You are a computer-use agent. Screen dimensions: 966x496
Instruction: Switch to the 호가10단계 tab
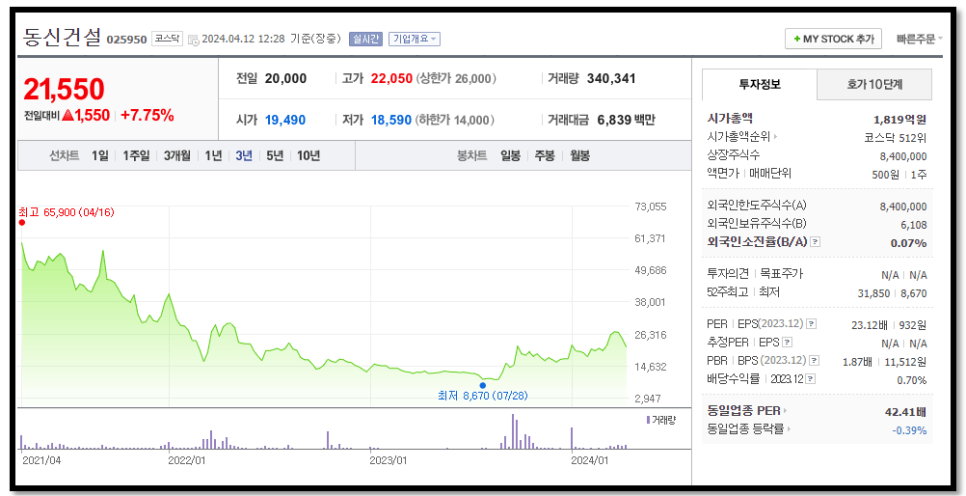tap(874, 84)
